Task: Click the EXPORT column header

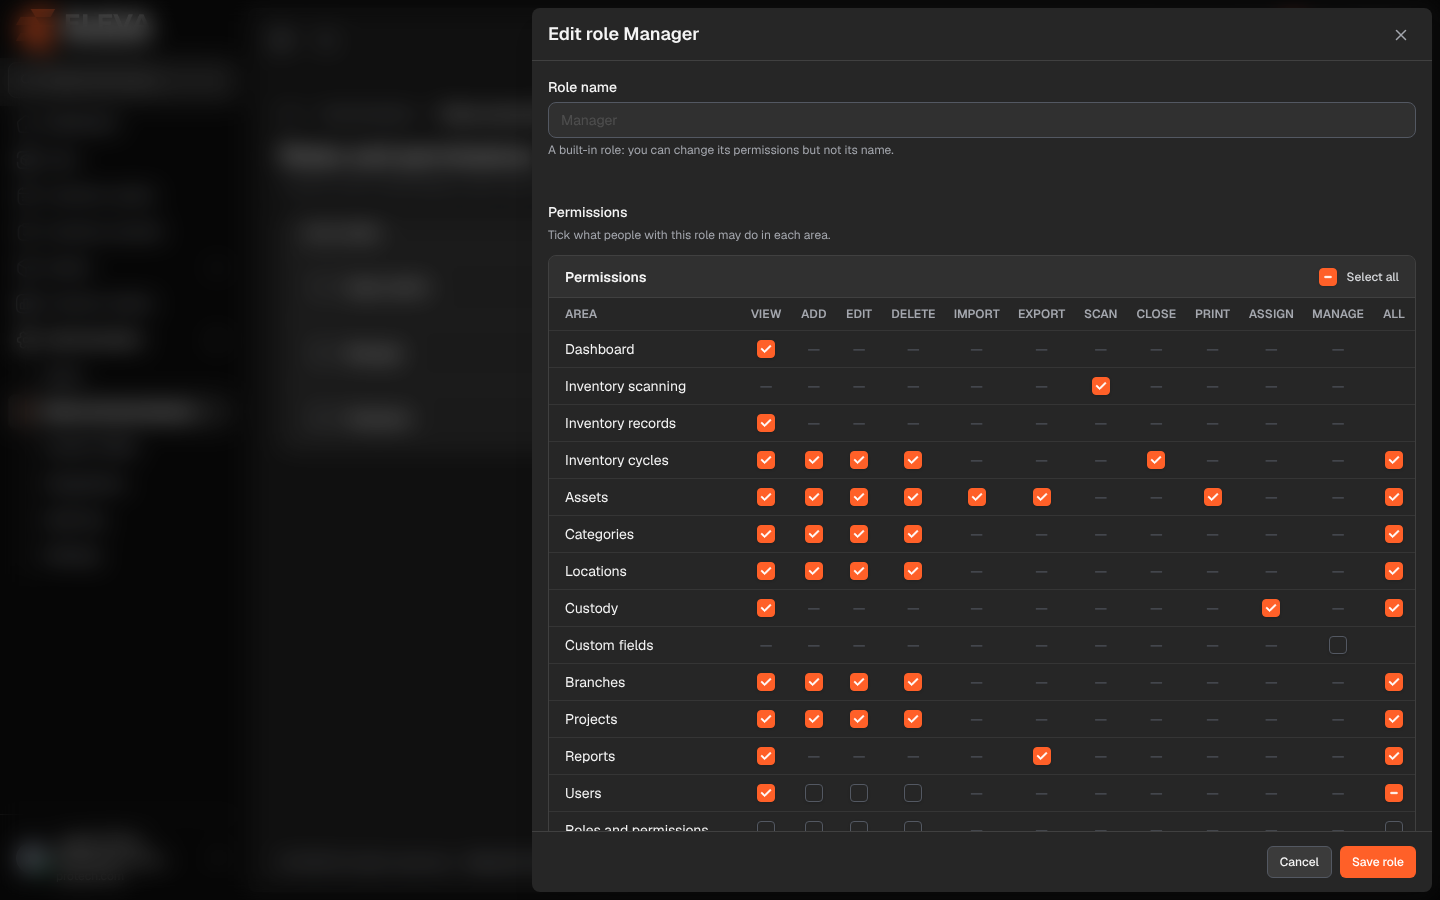Action: pyautogui.click(x=1042, y=314)
